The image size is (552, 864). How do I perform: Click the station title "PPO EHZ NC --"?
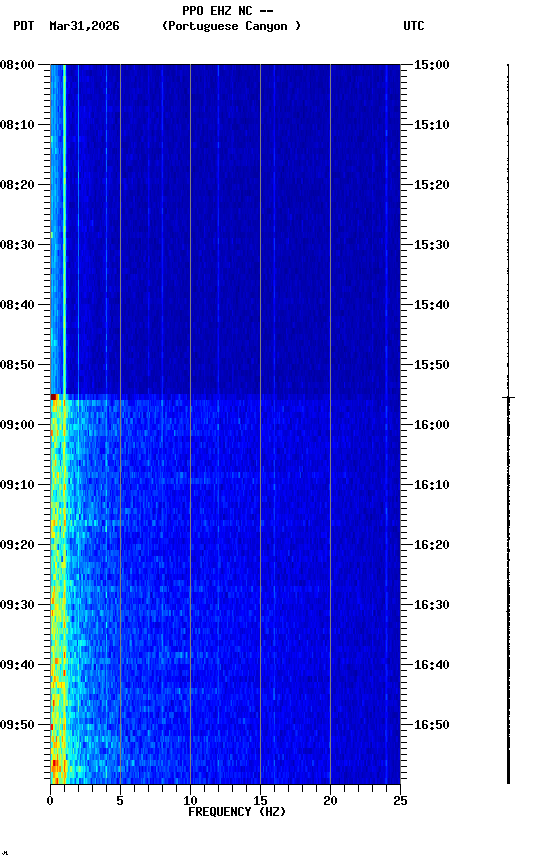228,10
